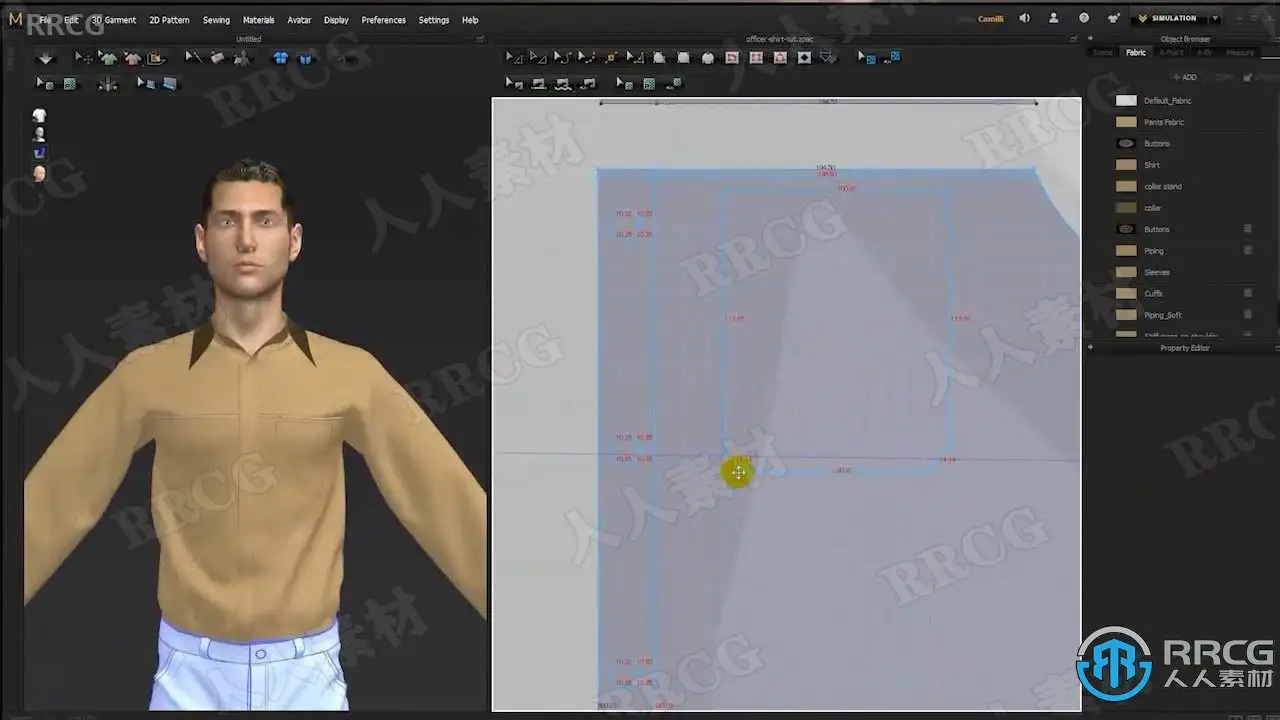The height and width of the screenshot is (720, 1280).
Task: Select the Polygon pattern tool
Action: click(x=659, y=58)
